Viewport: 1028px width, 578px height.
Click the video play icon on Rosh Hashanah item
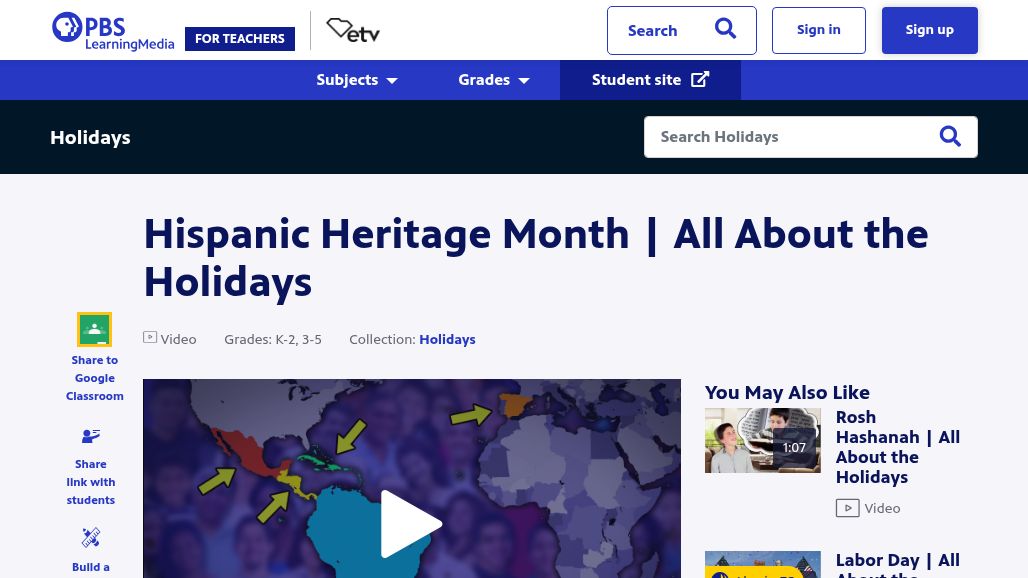tap(846, 507)
